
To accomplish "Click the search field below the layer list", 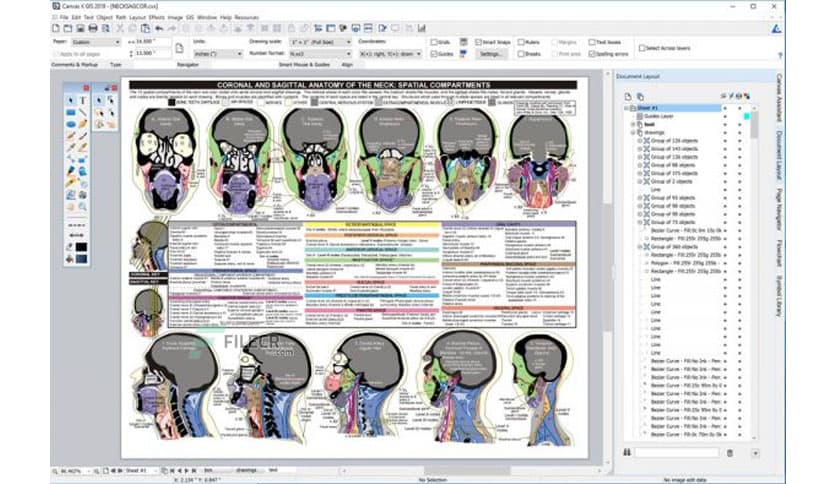I will 677,453.
